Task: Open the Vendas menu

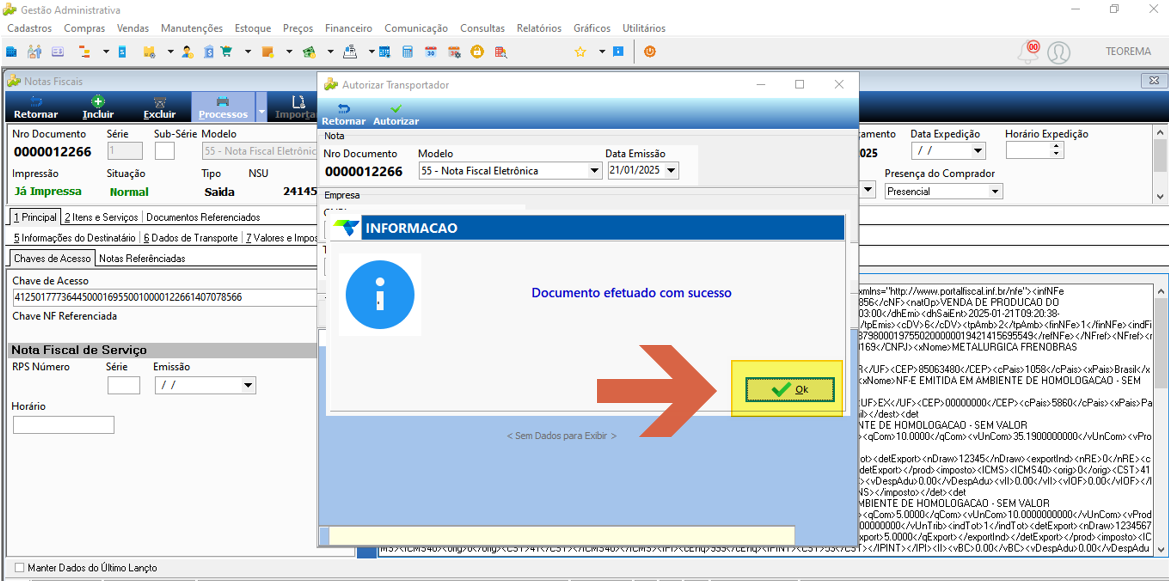Action: (133, 28)
